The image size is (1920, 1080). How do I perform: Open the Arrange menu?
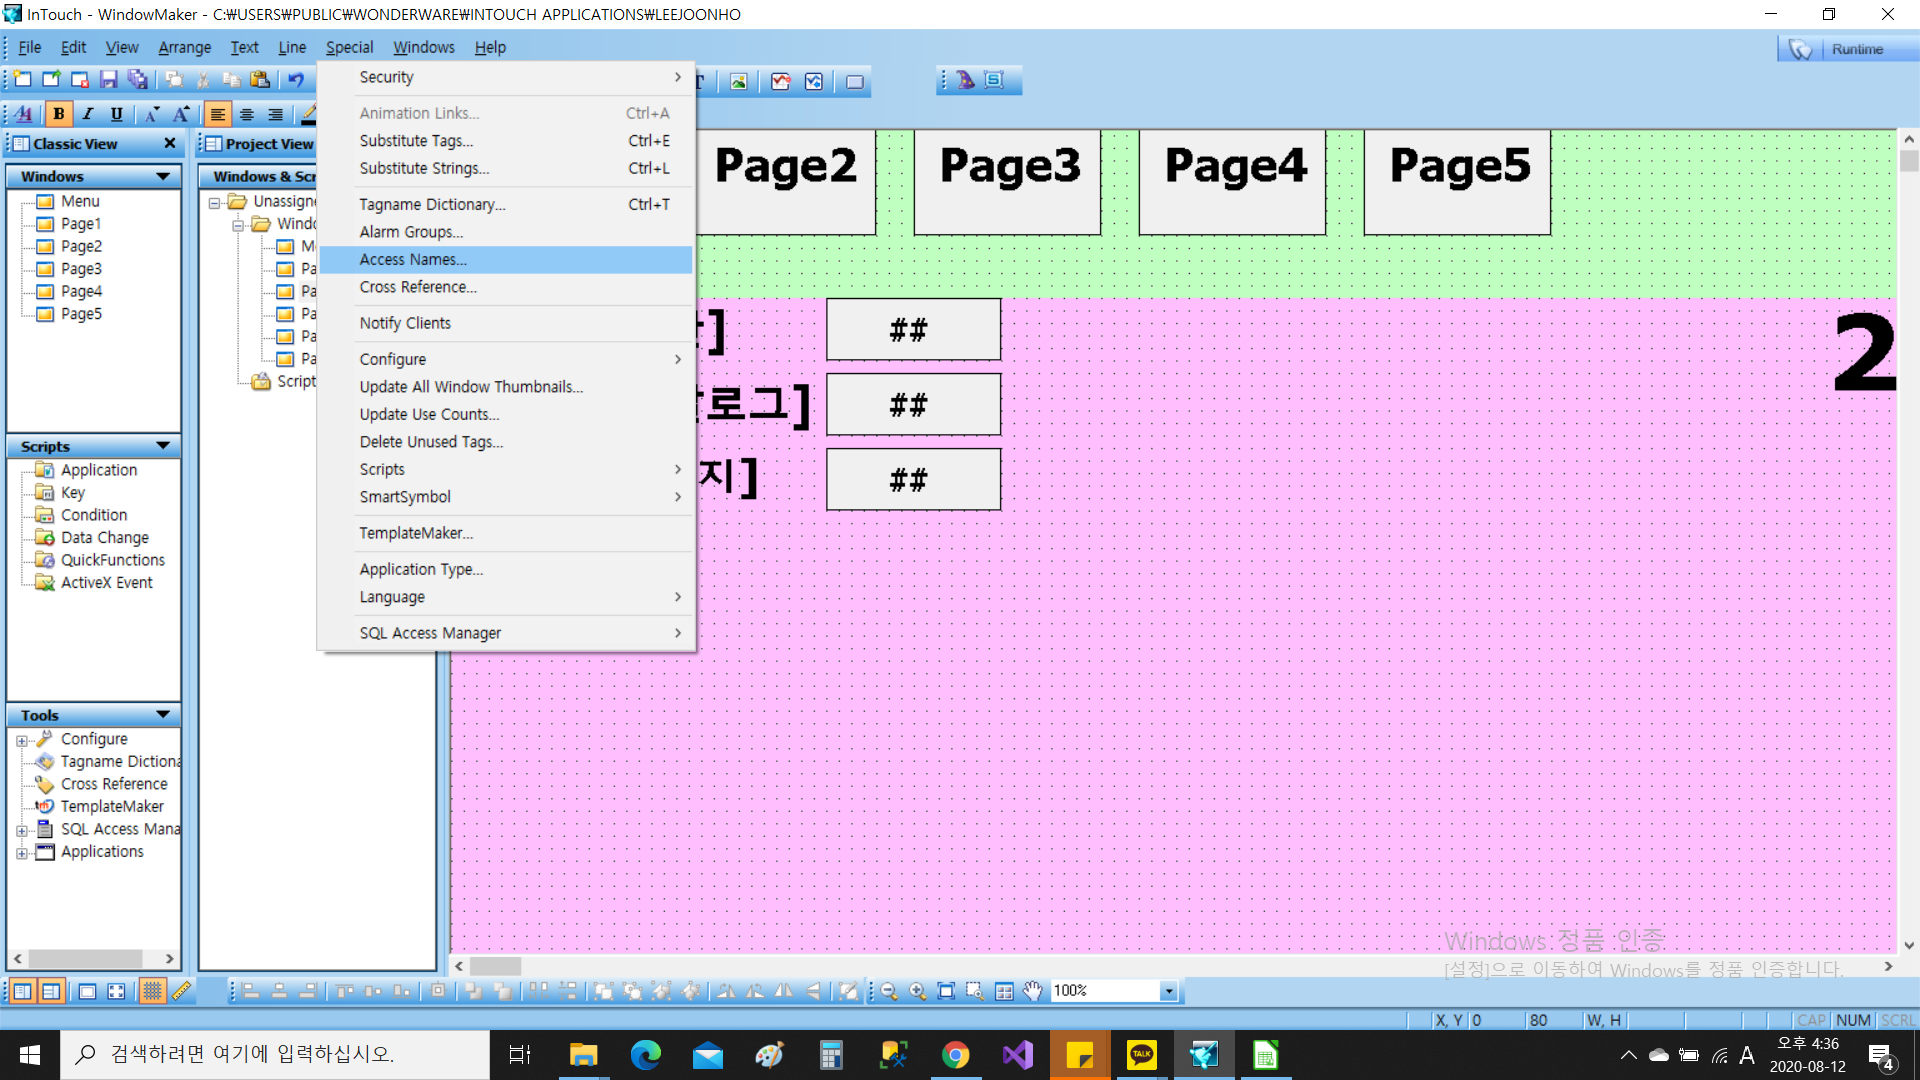[184, 47]
